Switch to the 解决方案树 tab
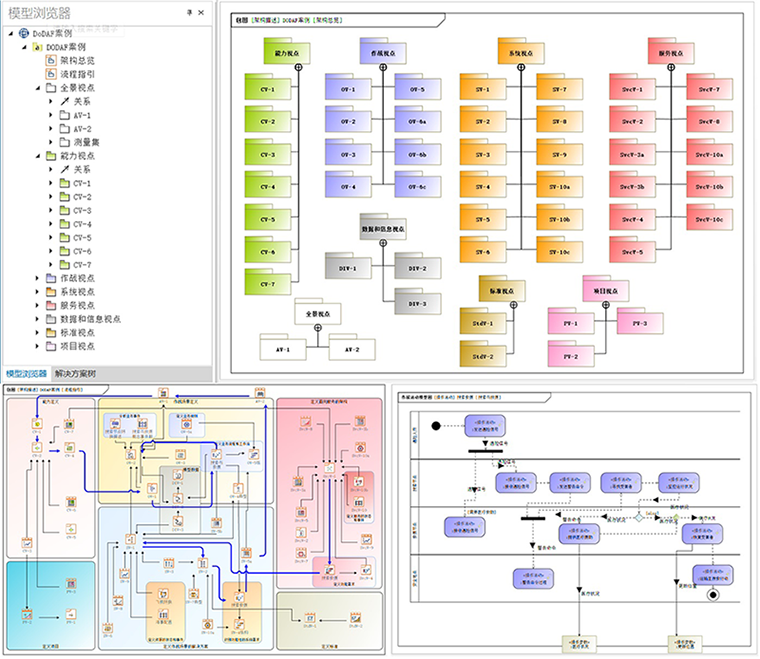 76,374
